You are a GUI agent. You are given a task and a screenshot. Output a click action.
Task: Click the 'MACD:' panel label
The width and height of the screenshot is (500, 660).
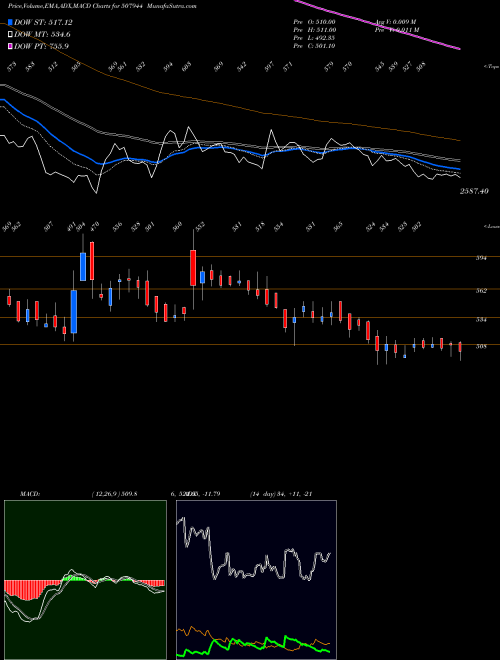(30, 494)
